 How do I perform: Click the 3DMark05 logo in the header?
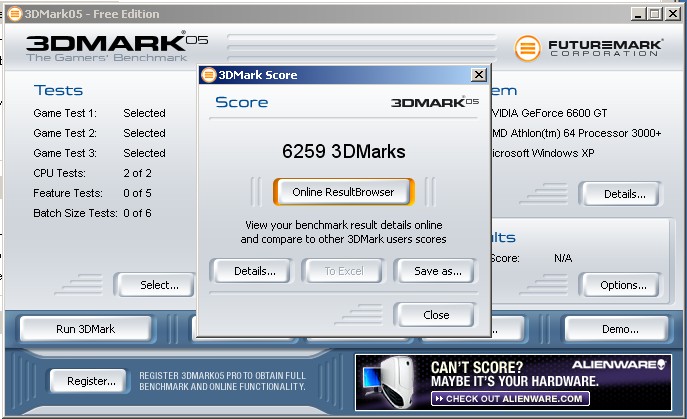(x=117, y=46)
